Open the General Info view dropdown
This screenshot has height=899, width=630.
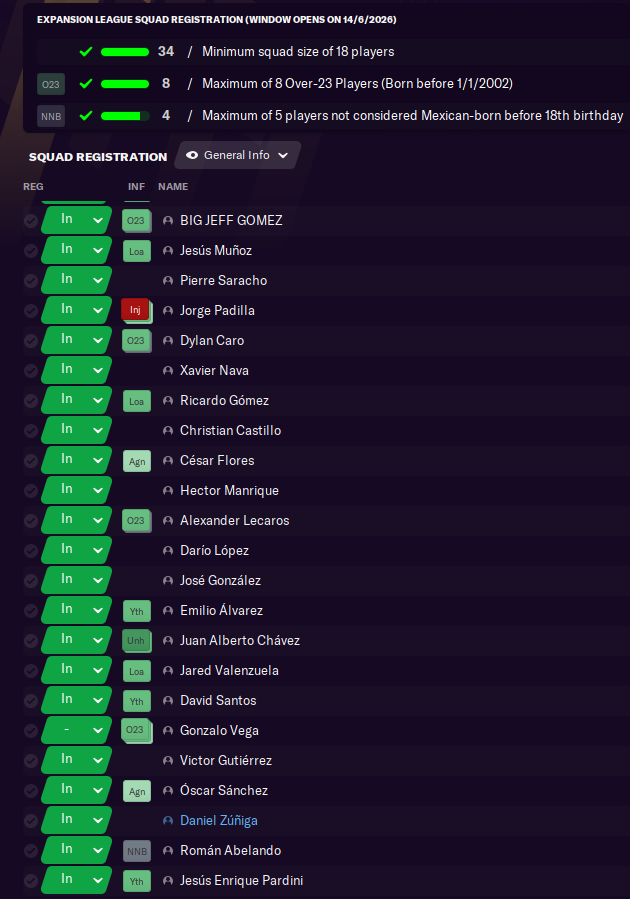(238, 156)
